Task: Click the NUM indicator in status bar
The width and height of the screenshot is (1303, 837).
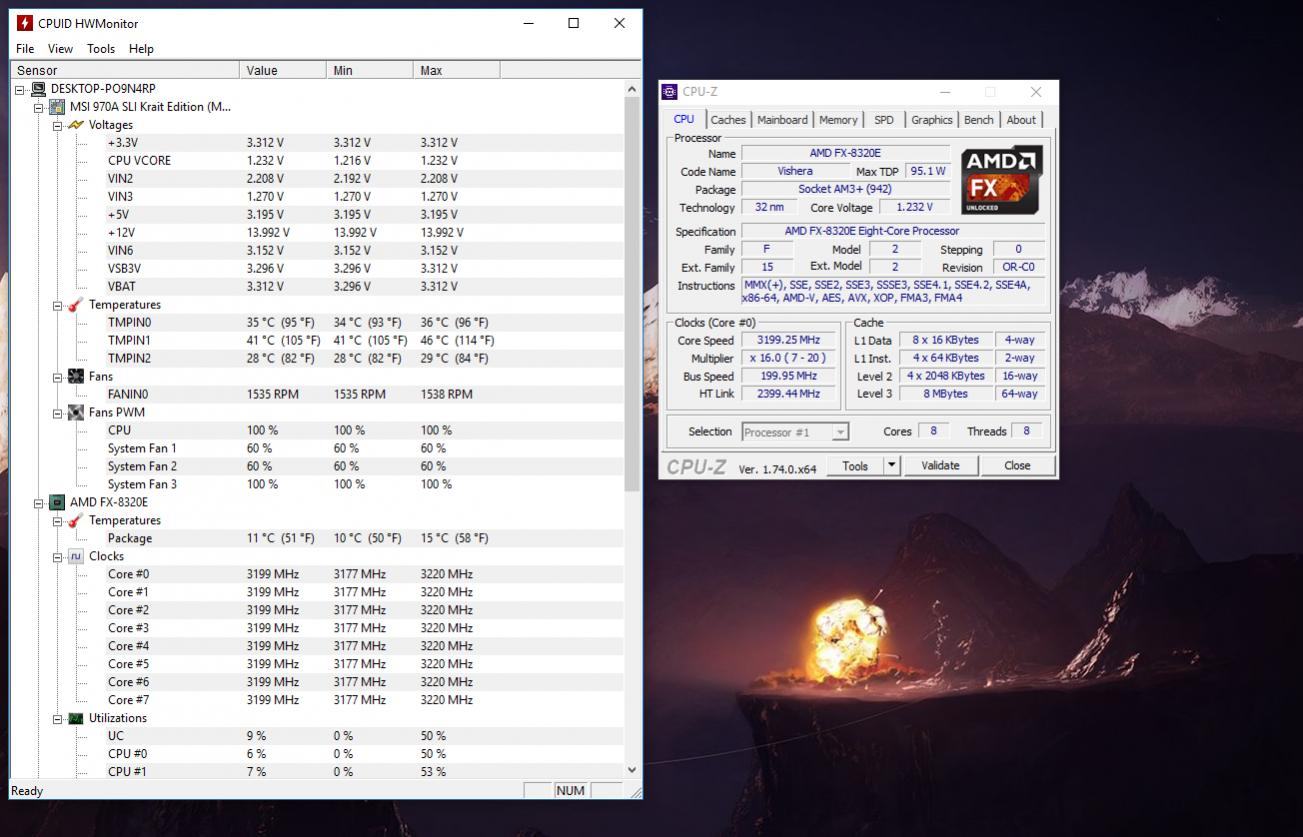Action: tap(570, 791)
